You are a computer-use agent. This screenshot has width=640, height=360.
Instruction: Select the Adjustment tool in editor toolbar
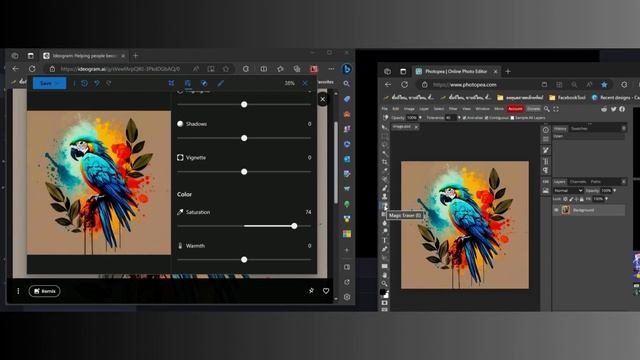(x=188, y=83)
